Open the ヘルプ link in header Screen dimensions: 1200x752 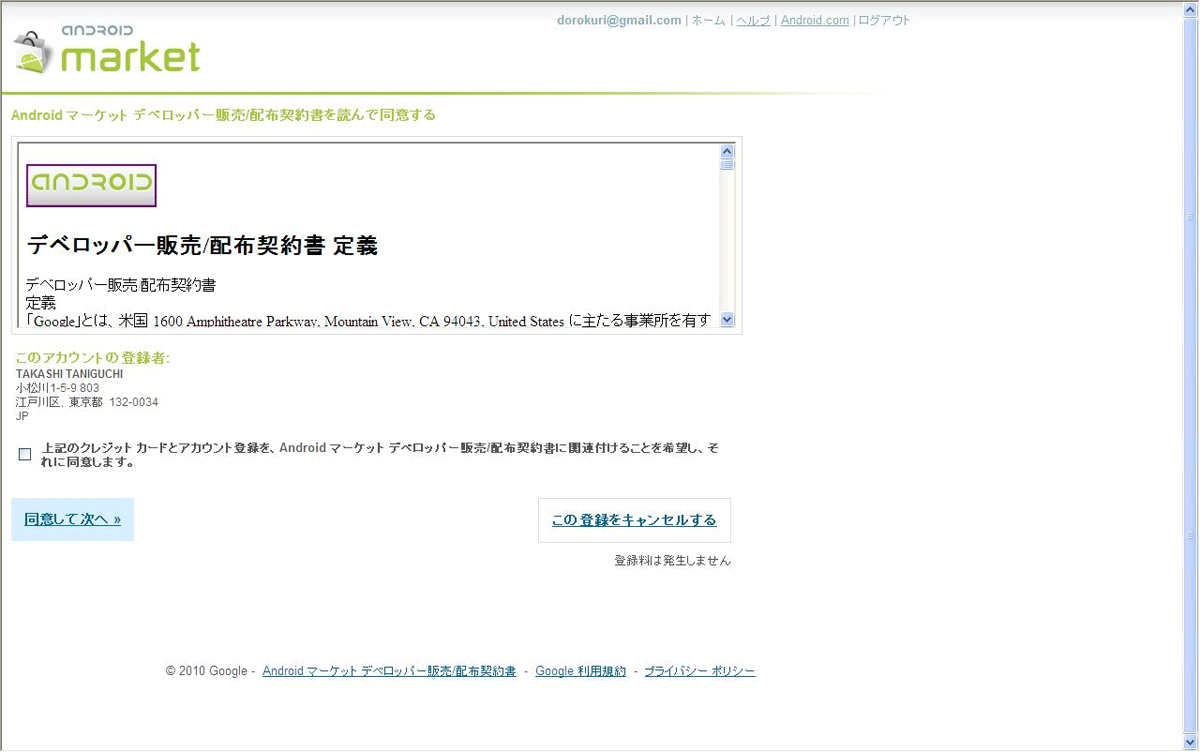[x=753, y=20]
